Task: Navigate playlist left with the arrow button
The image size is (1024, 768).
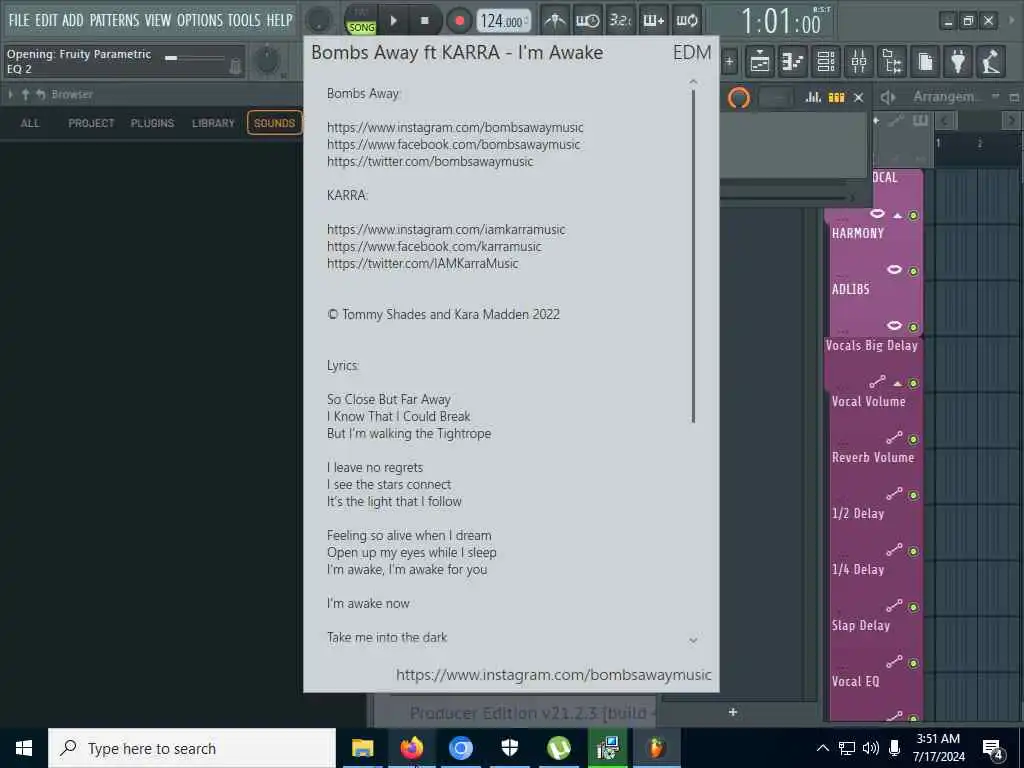Action: click(x=945, y=120)
